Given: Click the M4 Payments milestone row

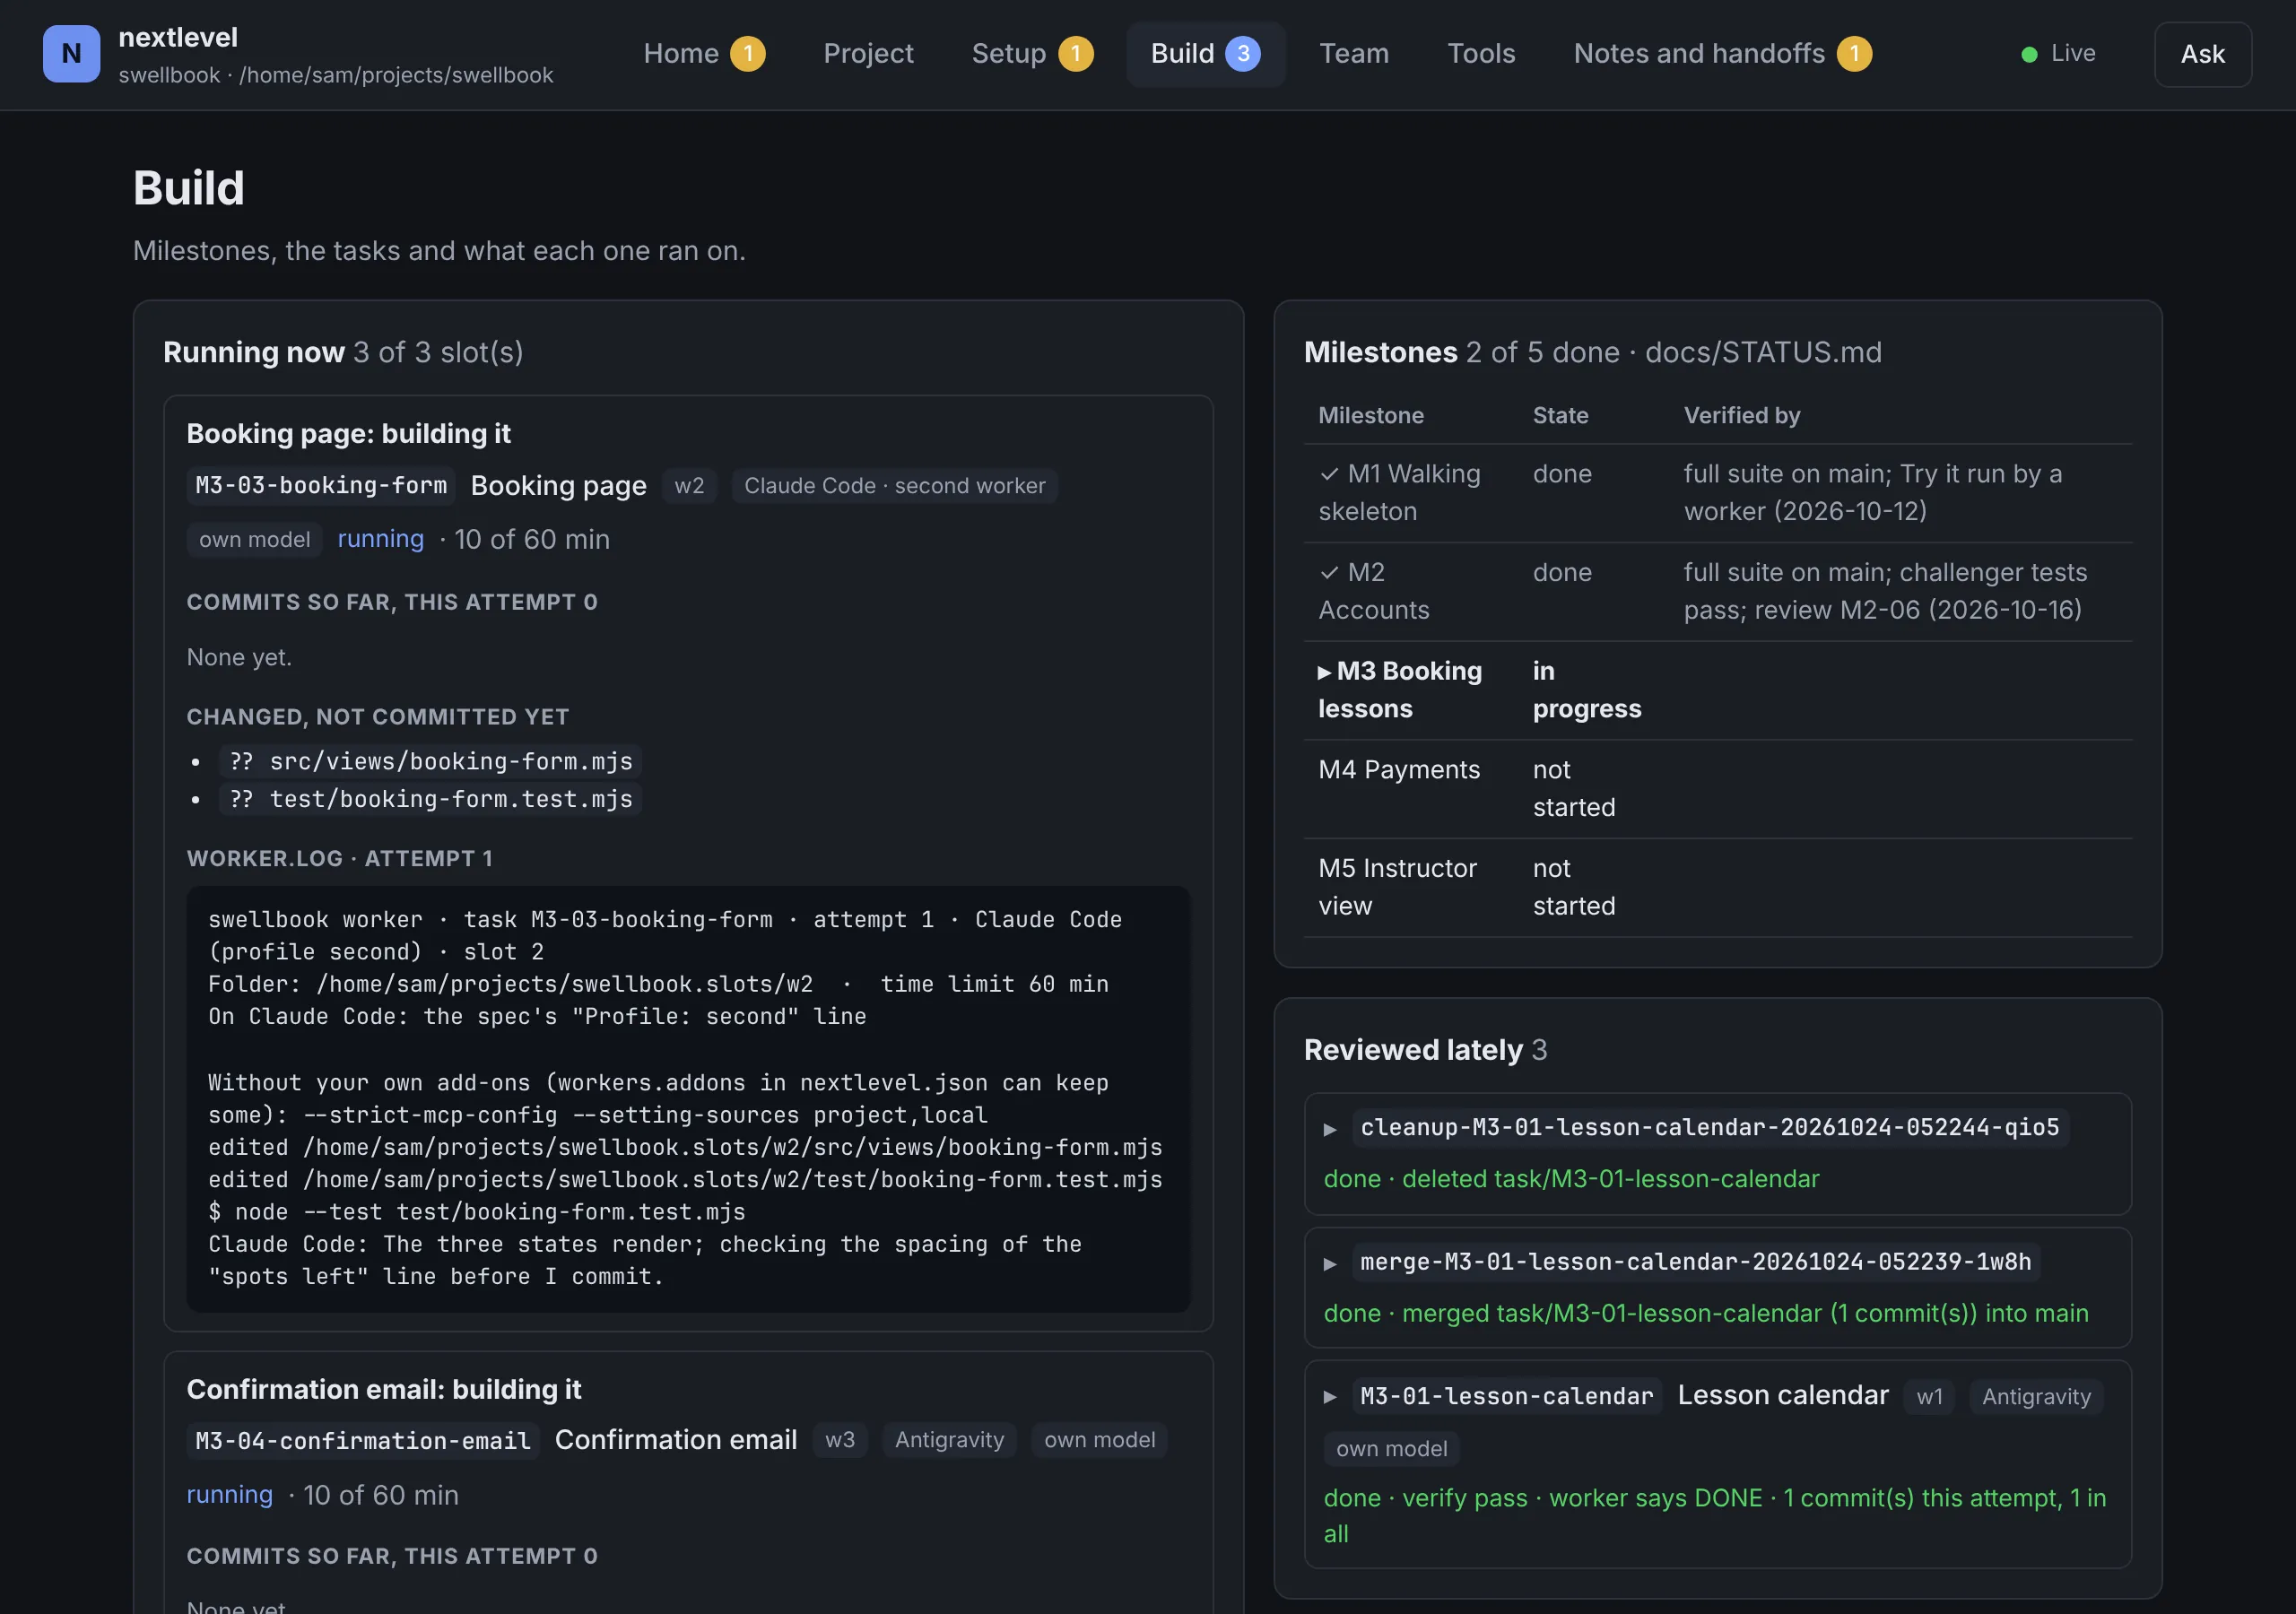Looking at the screenshot, I should point(1717,789).
